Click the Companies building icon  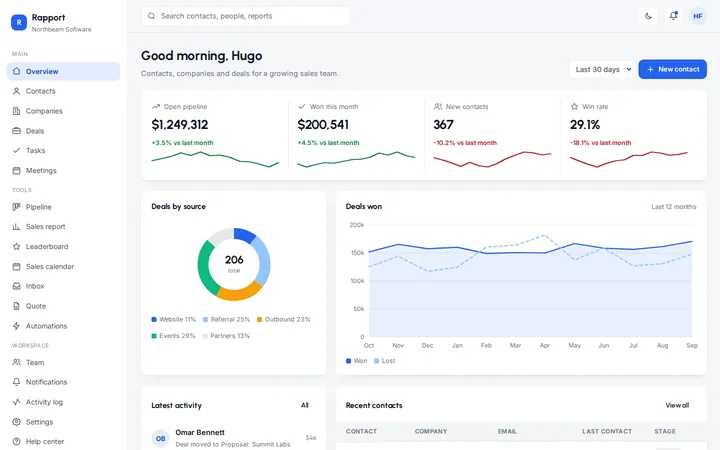(x=17, y=111)
